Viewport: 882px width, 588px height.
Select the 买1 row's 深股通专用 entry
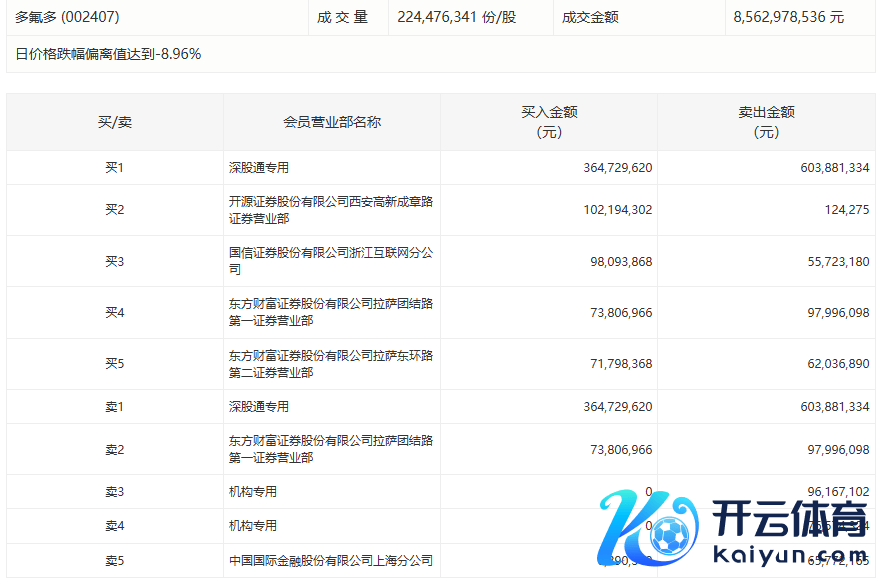coord(259,168)
